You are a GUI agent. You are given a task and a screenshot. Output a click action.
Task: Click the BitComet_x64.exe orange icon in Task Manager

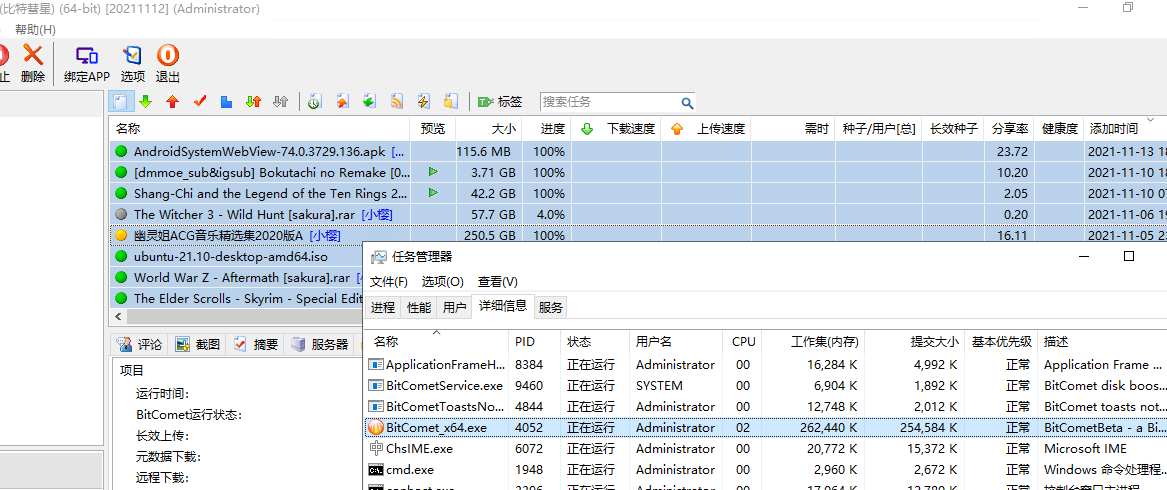coord(376,428)
